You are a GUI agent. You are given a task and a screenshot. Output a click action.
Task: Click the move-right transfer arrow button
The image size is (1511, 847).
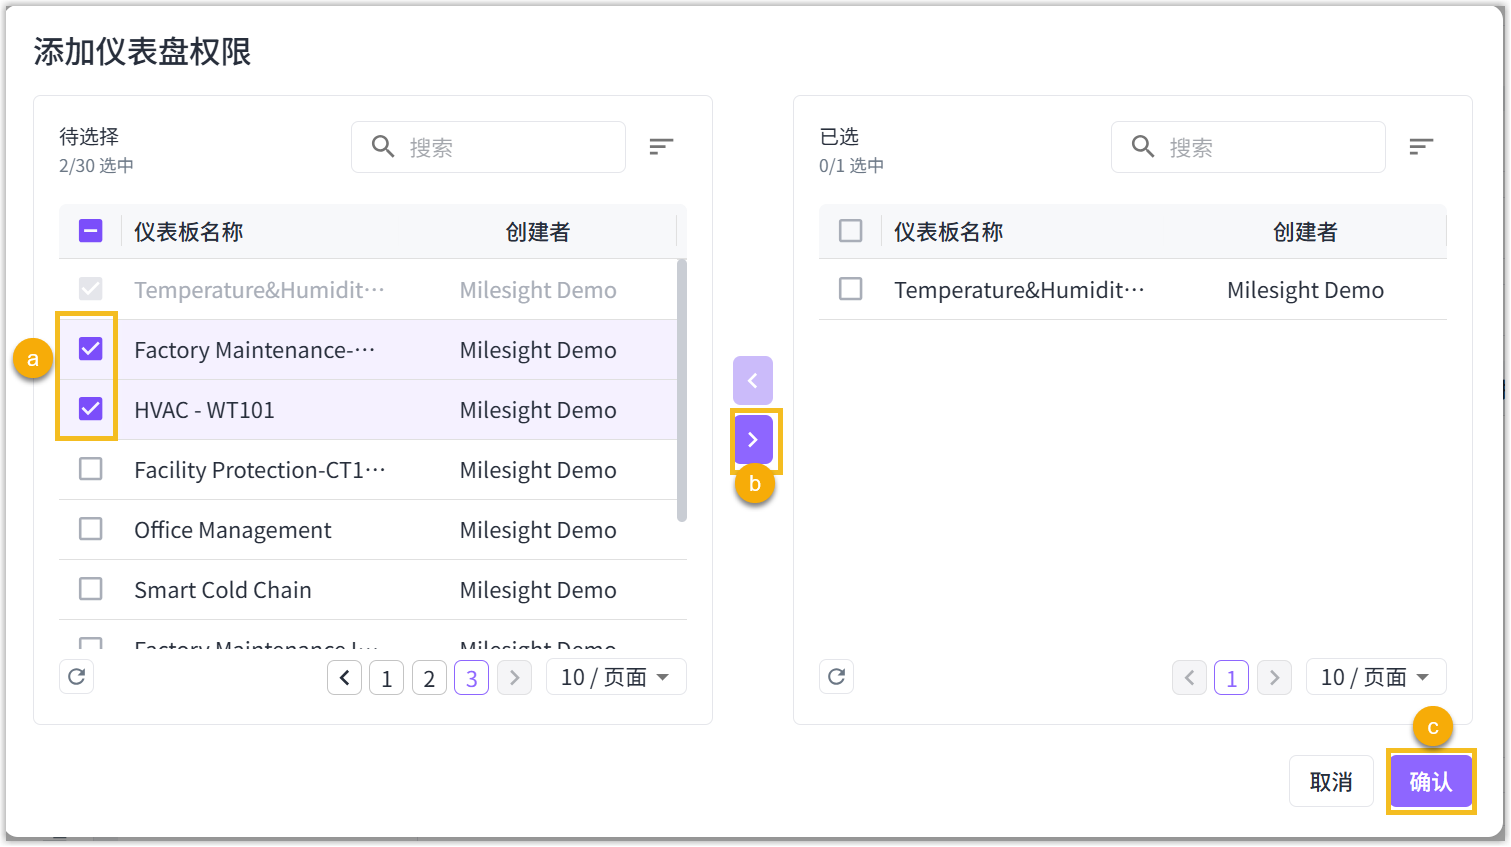pyautogui.click(x=753, y=440)
